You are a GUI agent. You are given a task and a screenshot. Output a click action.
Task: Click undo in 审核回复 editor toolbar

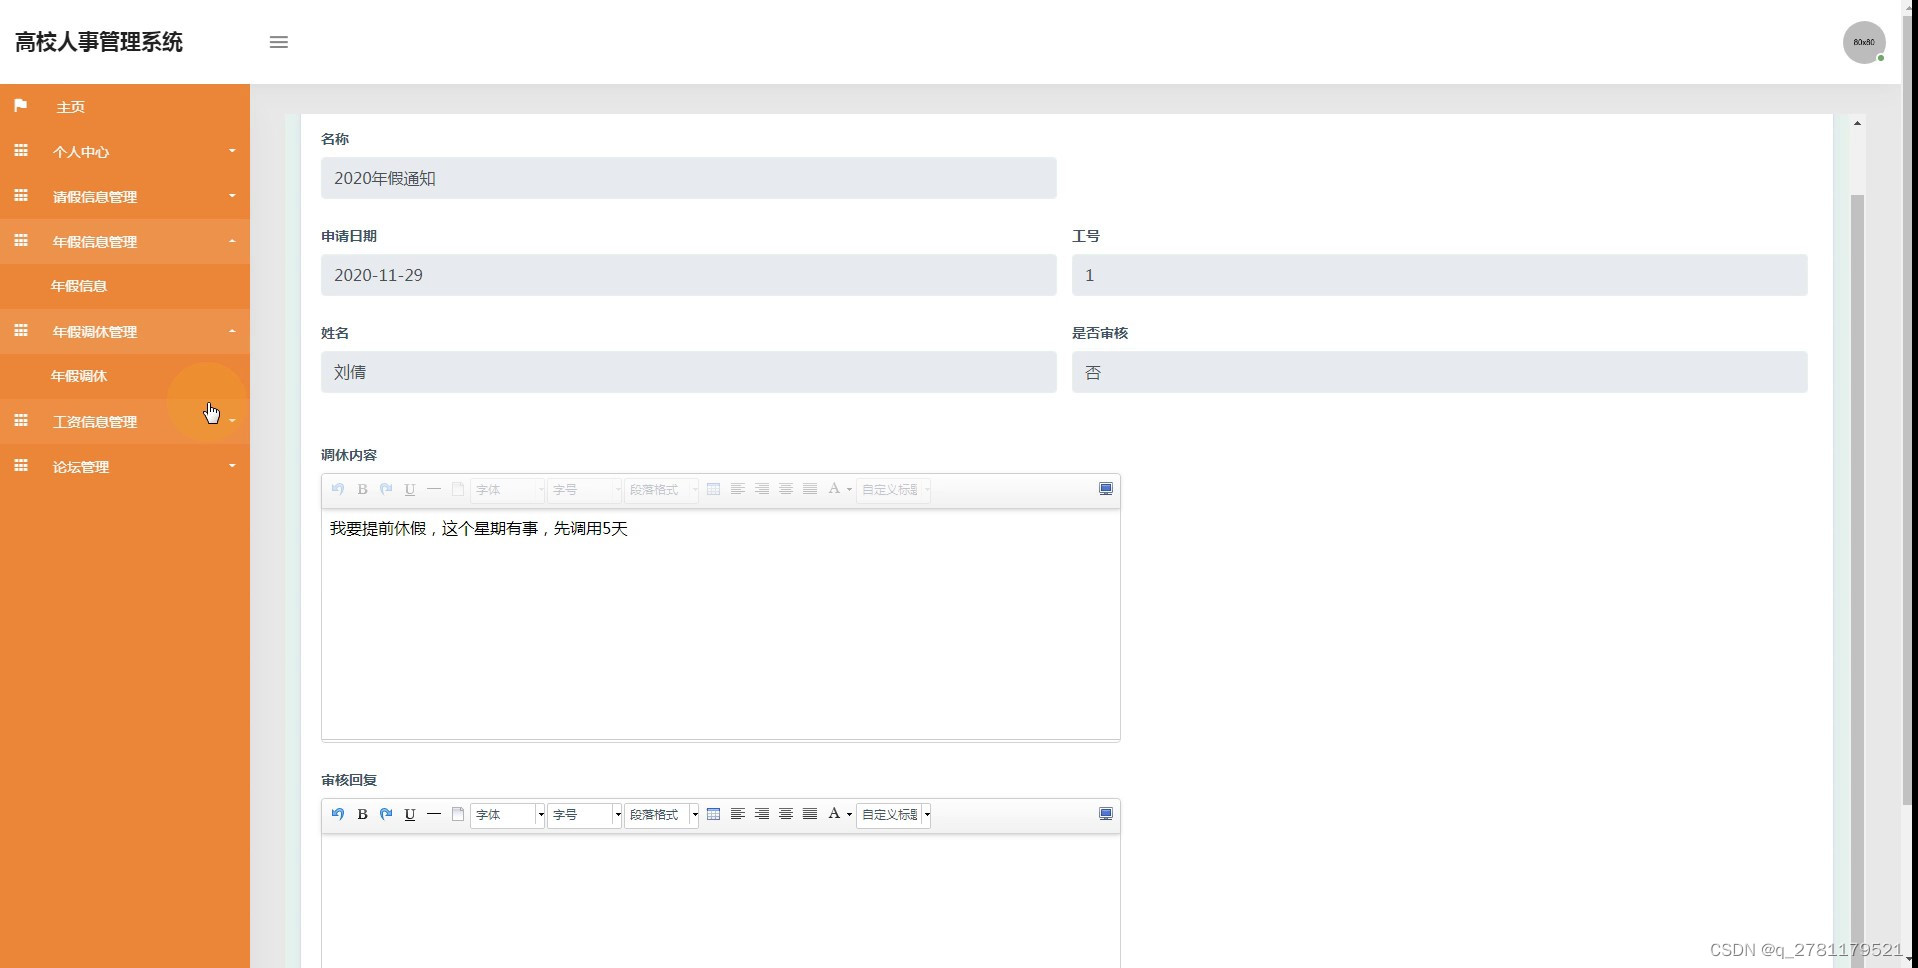(x=338, y=814)
